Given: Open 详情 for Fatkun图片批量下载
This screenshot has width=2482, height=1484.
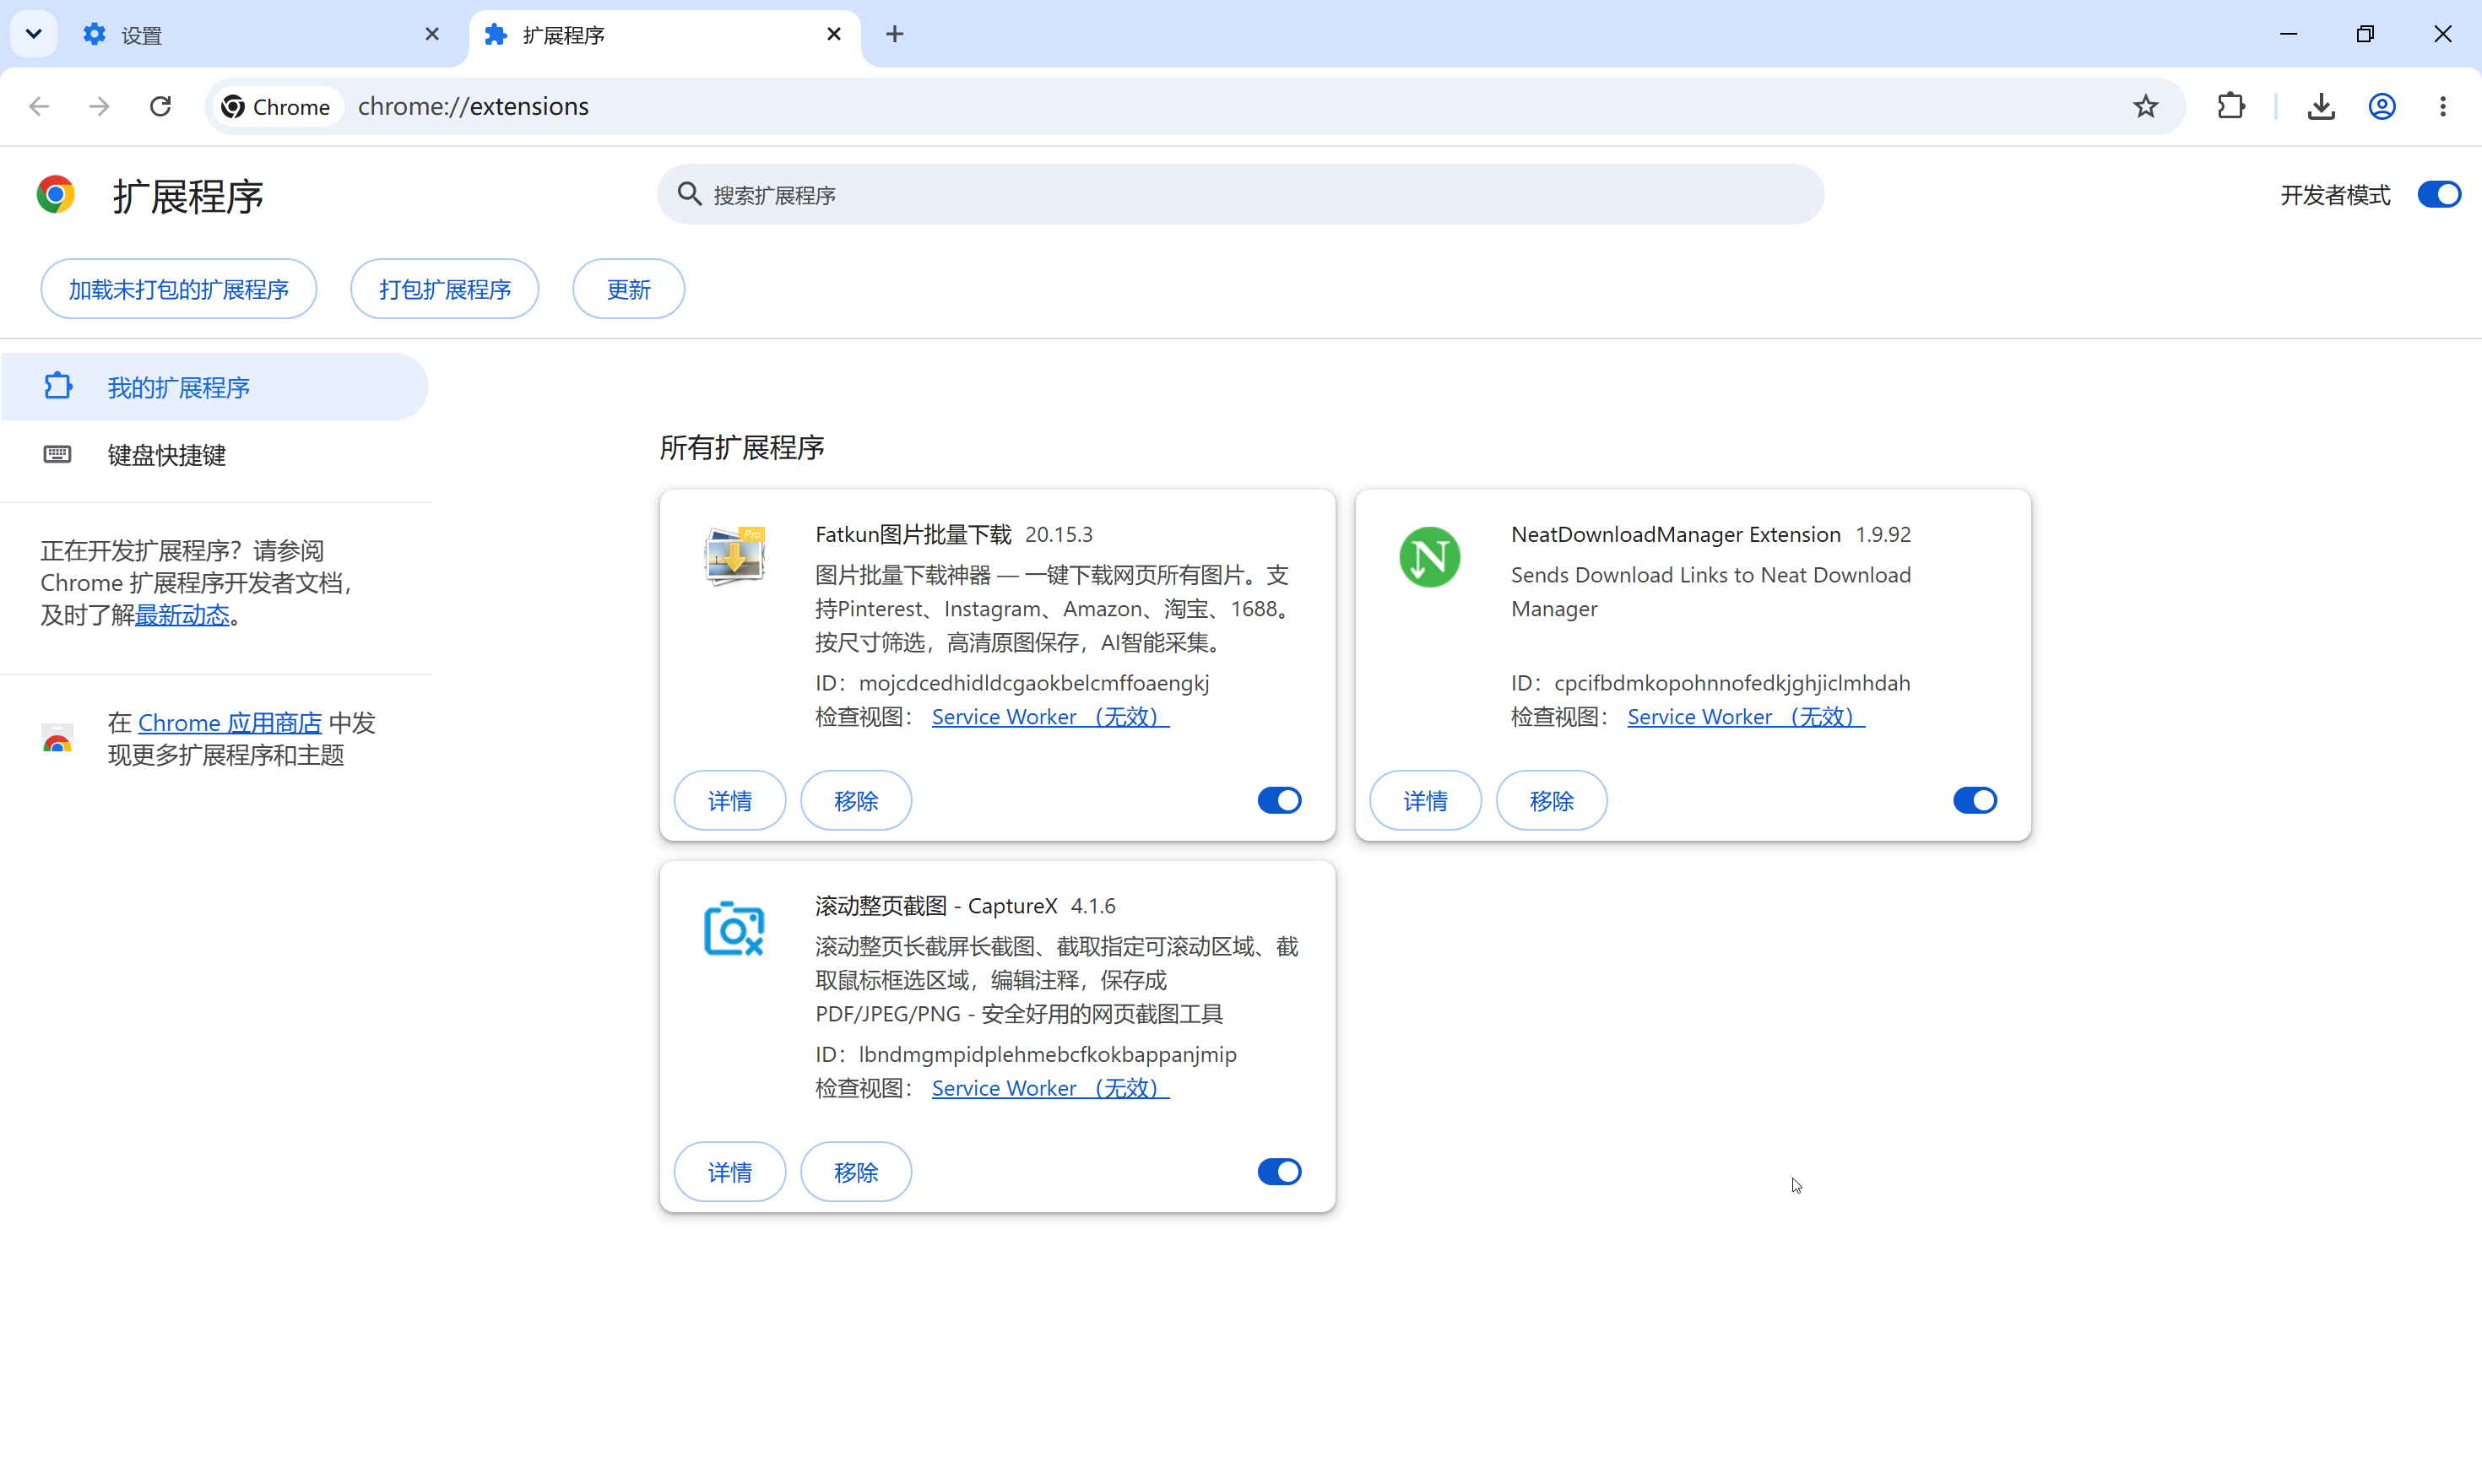Looking at the screenshot, I should click(730, 800).
